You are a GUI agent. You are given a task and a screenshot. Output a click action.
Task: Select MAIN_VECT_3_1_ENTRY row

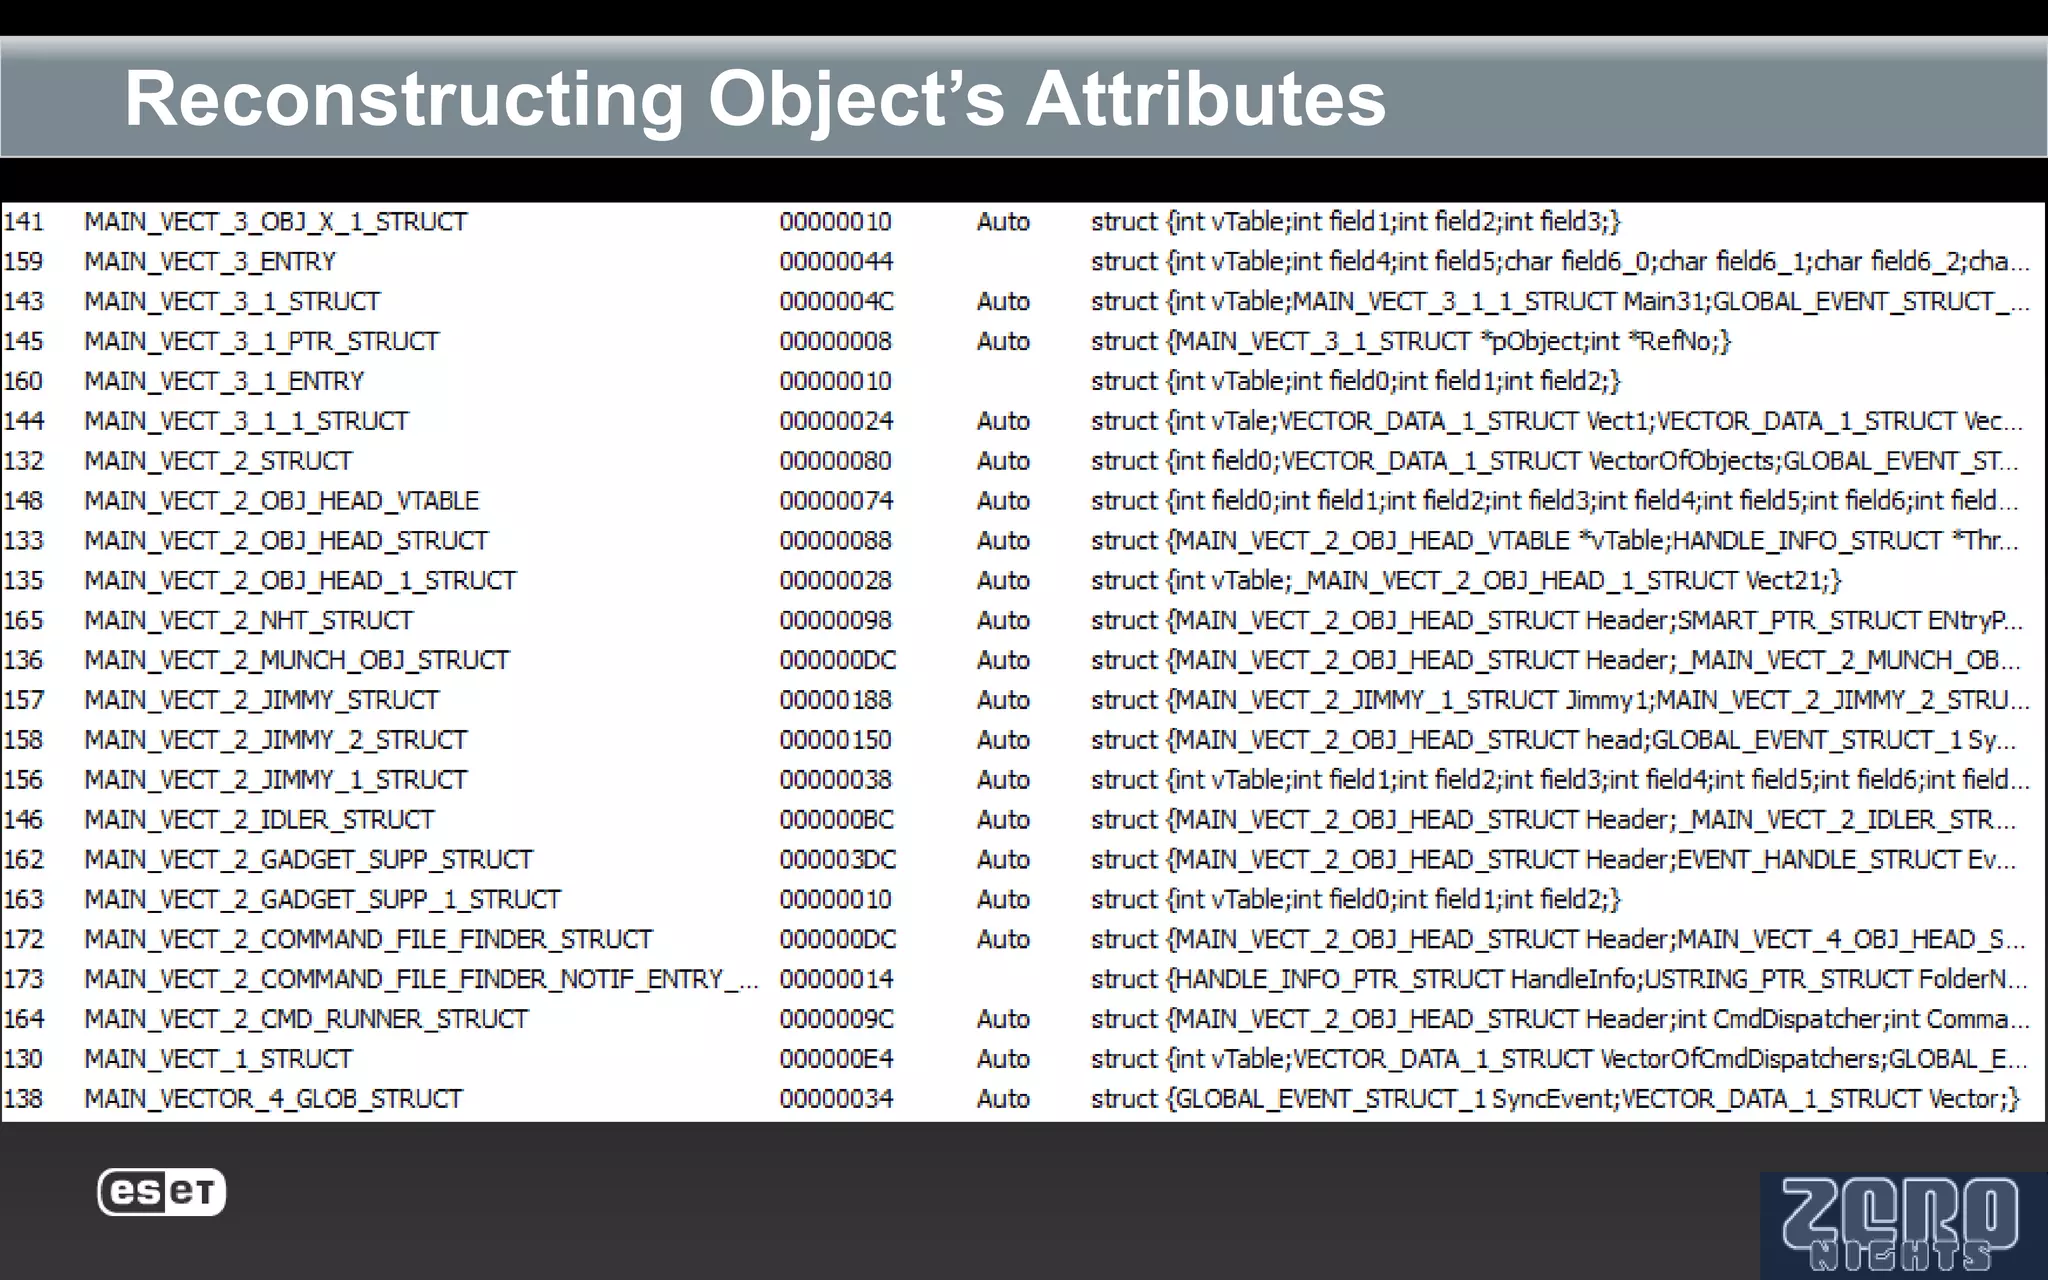(x=1022, y=381)
